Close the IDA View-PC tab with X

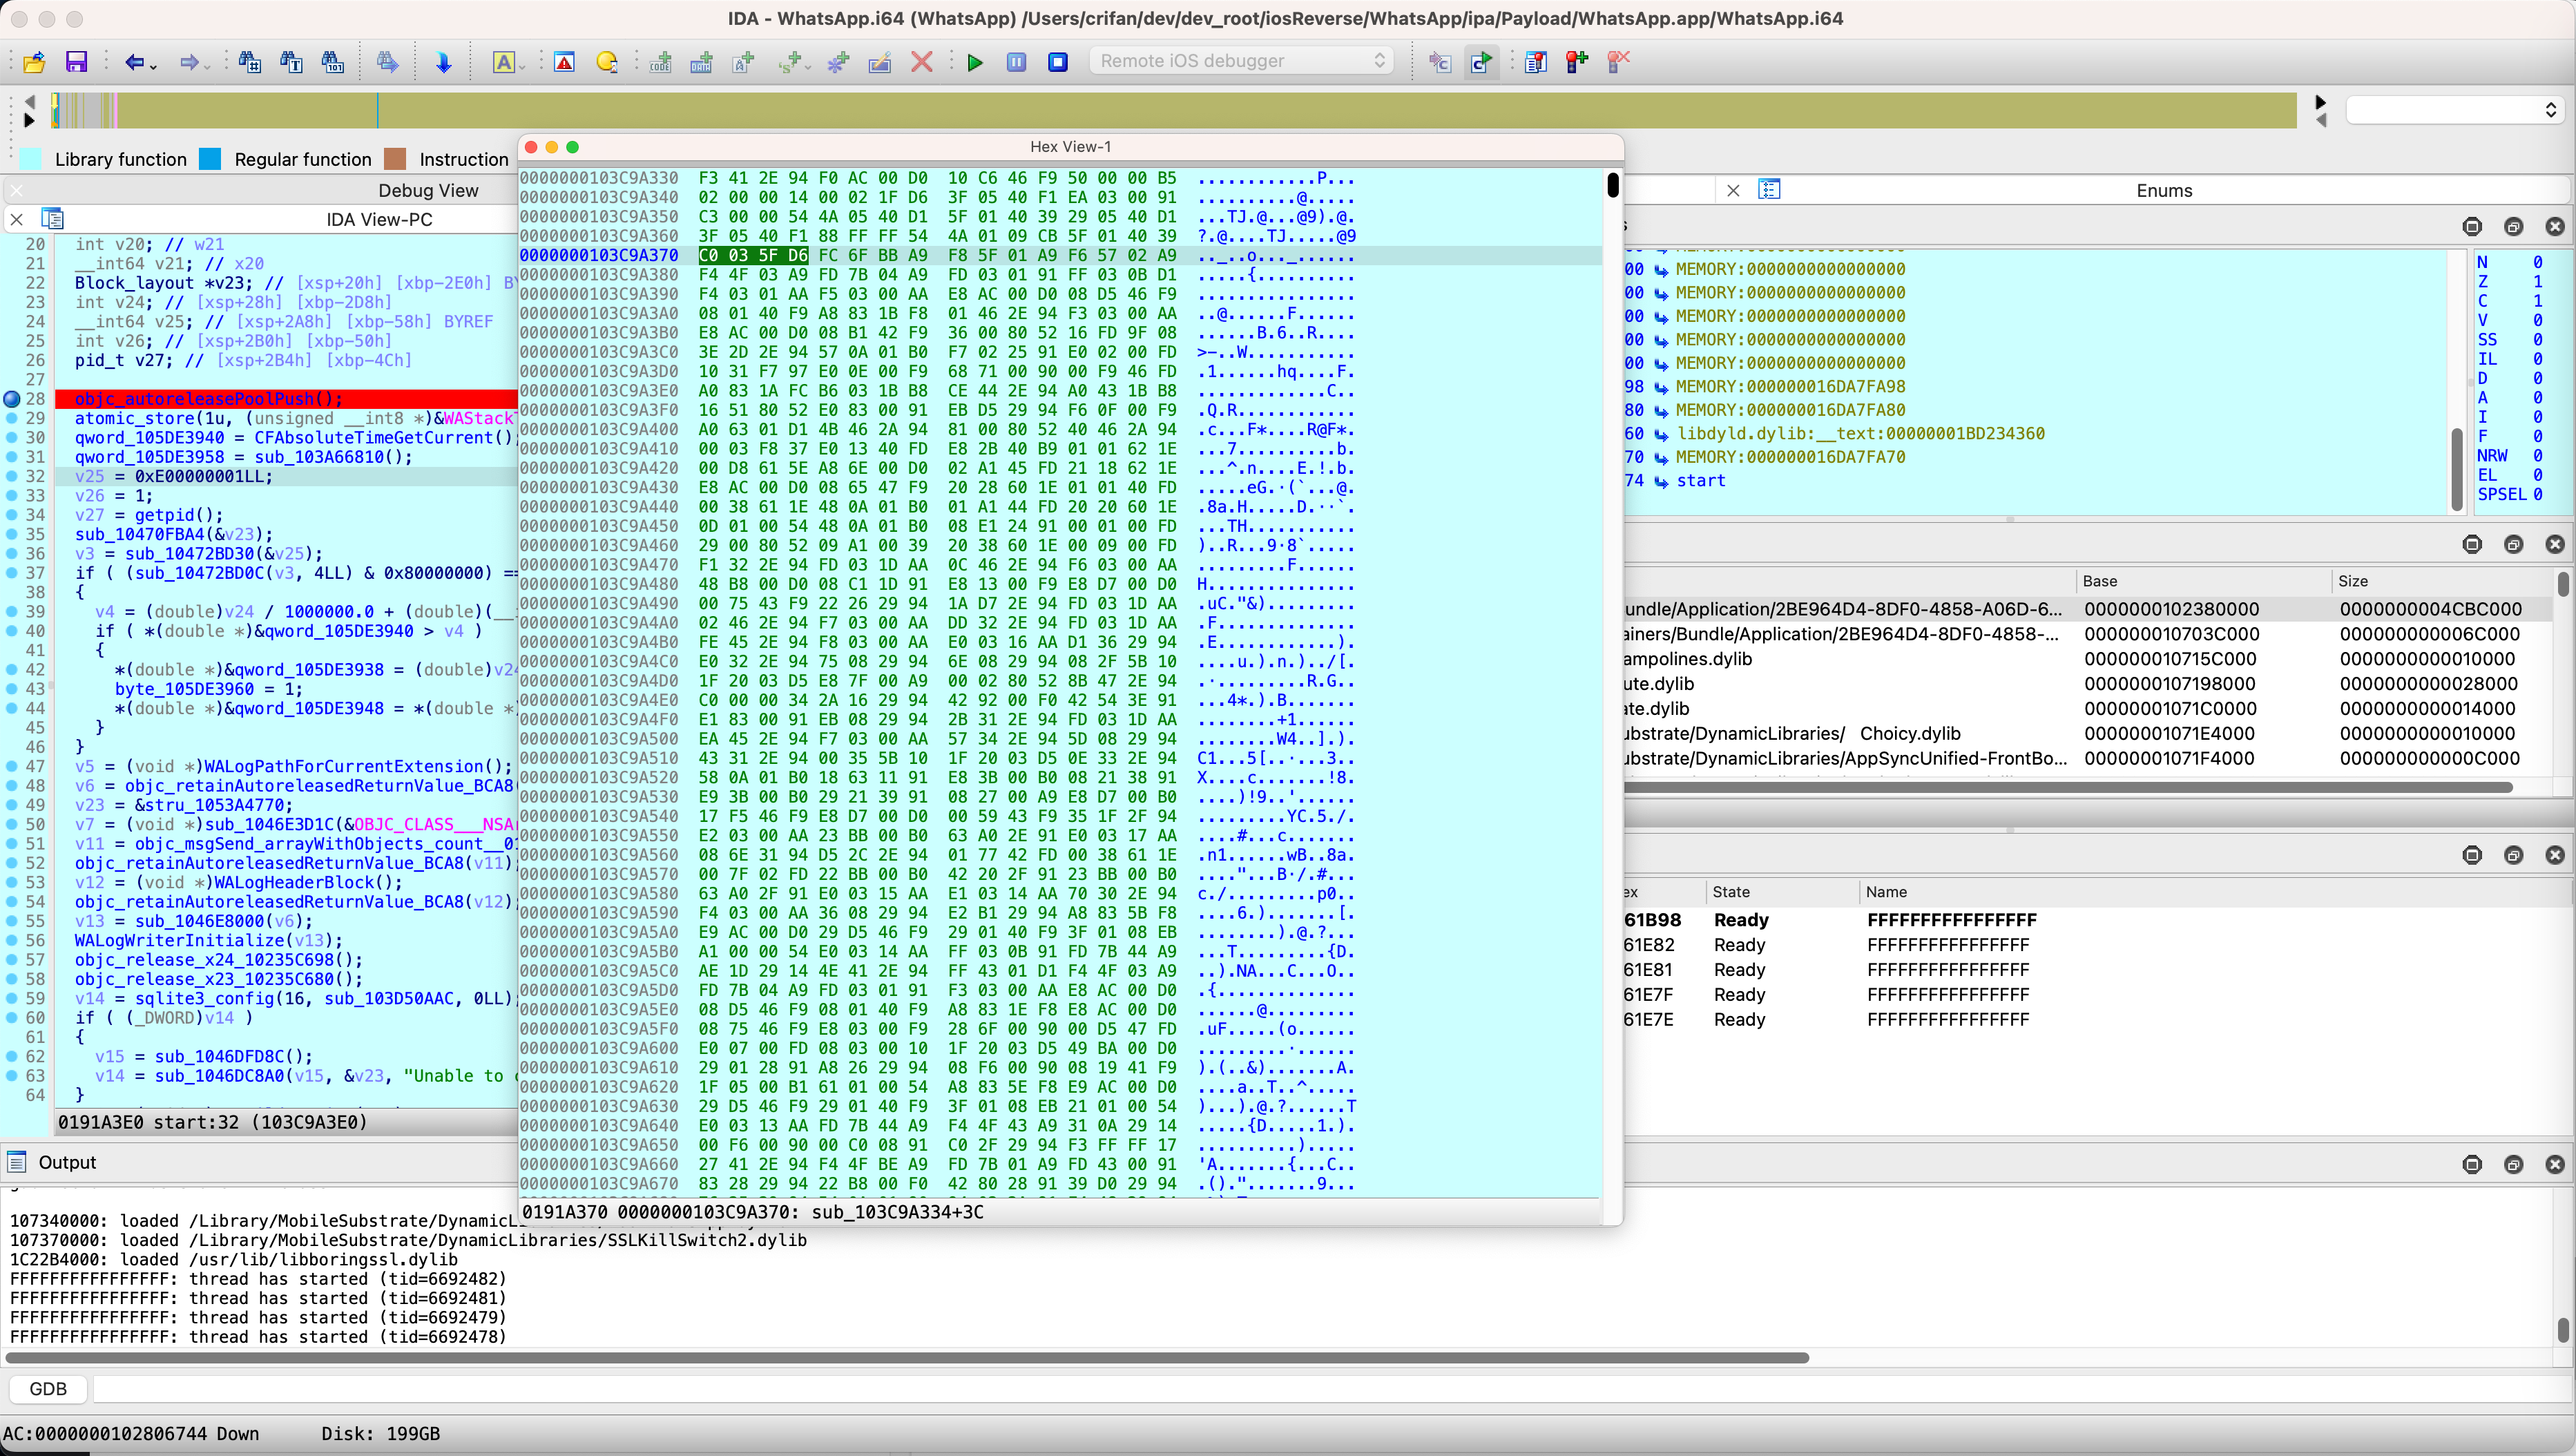tap(17, 219)
